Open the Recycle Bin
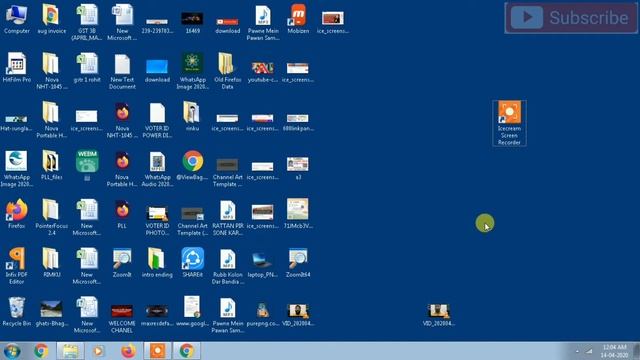 click(x=16, y=311)
